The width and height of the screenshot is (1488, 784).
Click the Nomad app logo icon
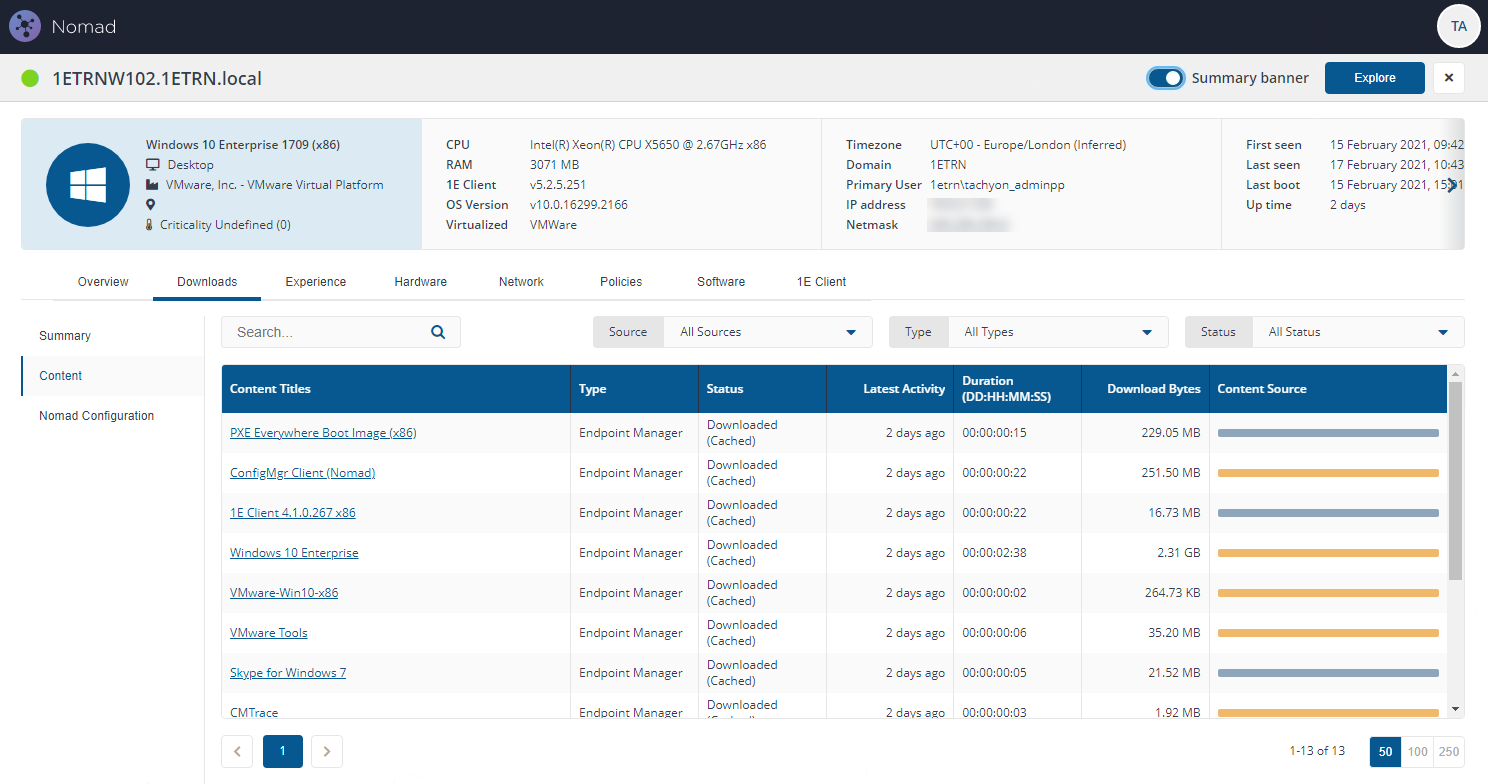coord(24,26)
